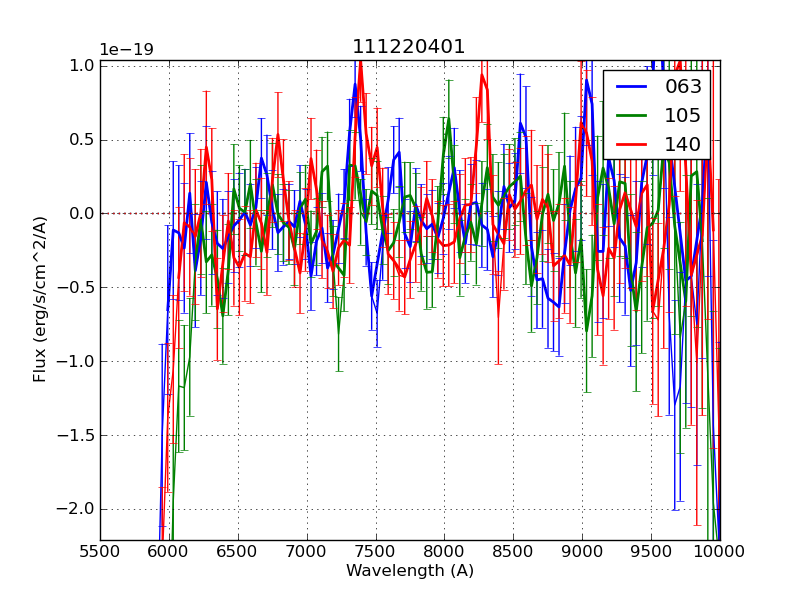
Task: Click the 1e-19 exponent label
Action: click(x=126, y=50)
